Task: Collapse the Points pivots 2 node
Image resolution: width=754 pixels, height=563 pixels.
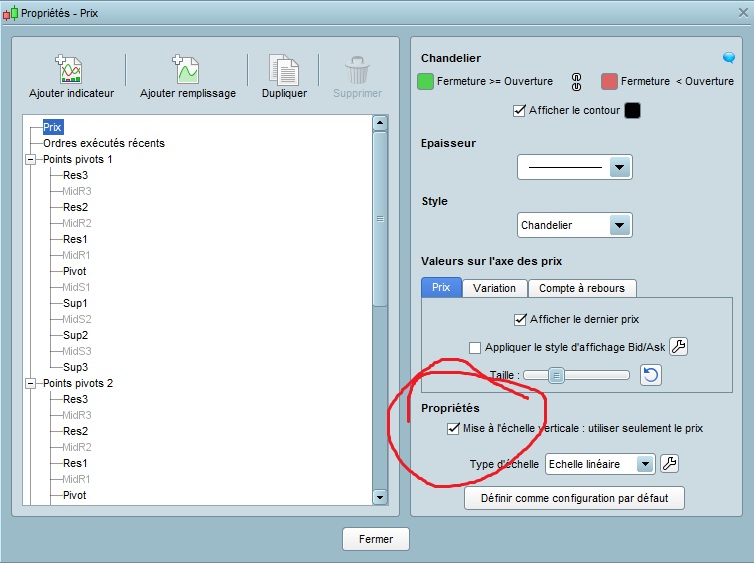Action: [x=30, y=383]
